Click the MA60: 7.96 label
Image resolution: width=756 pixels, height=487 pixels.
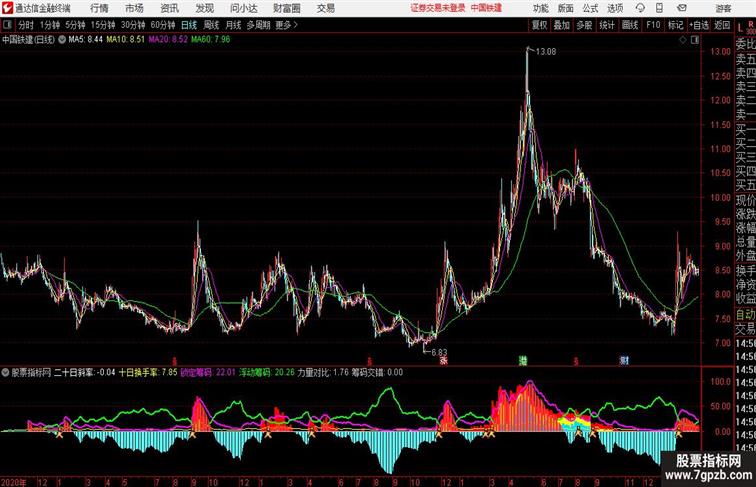pos(211,40)
